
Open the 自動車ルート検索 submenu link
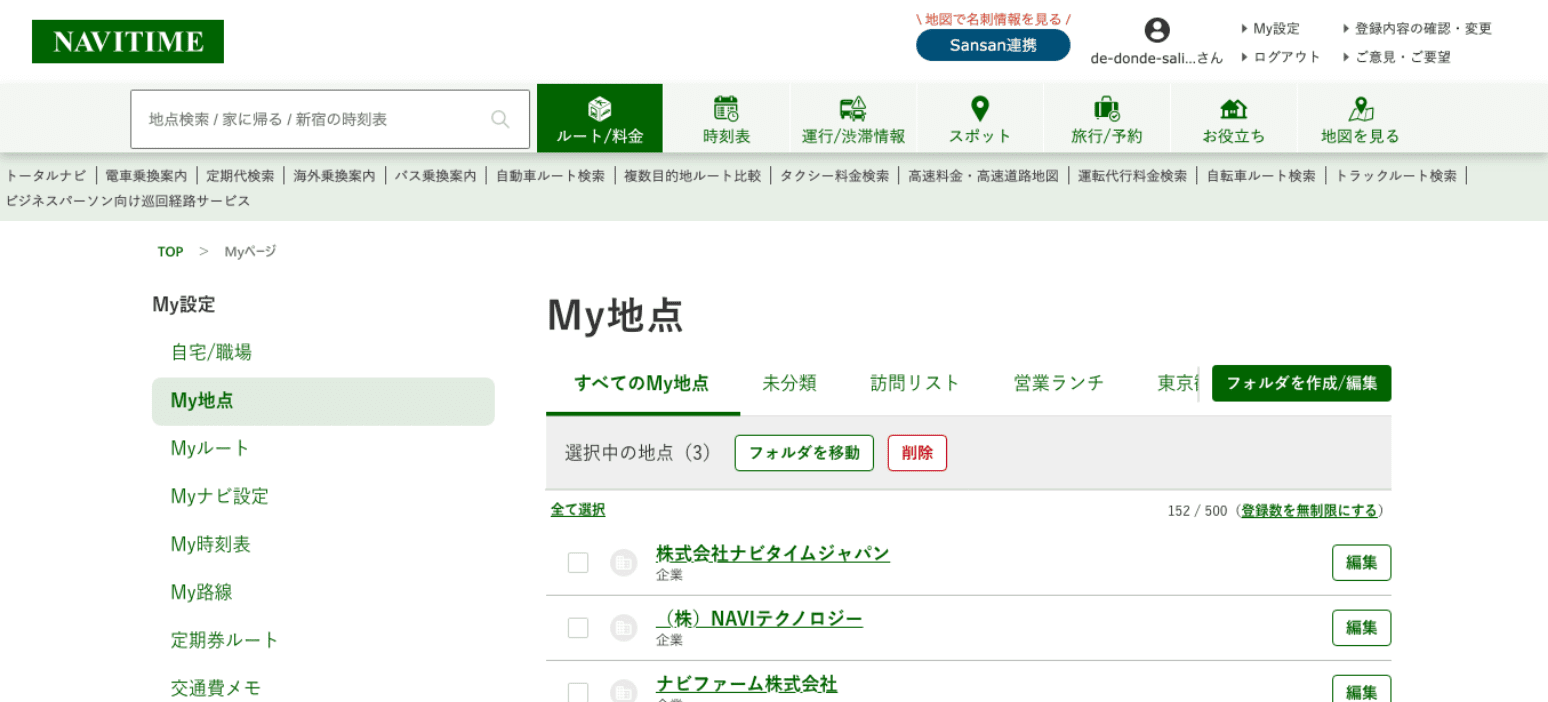(550, 176)
